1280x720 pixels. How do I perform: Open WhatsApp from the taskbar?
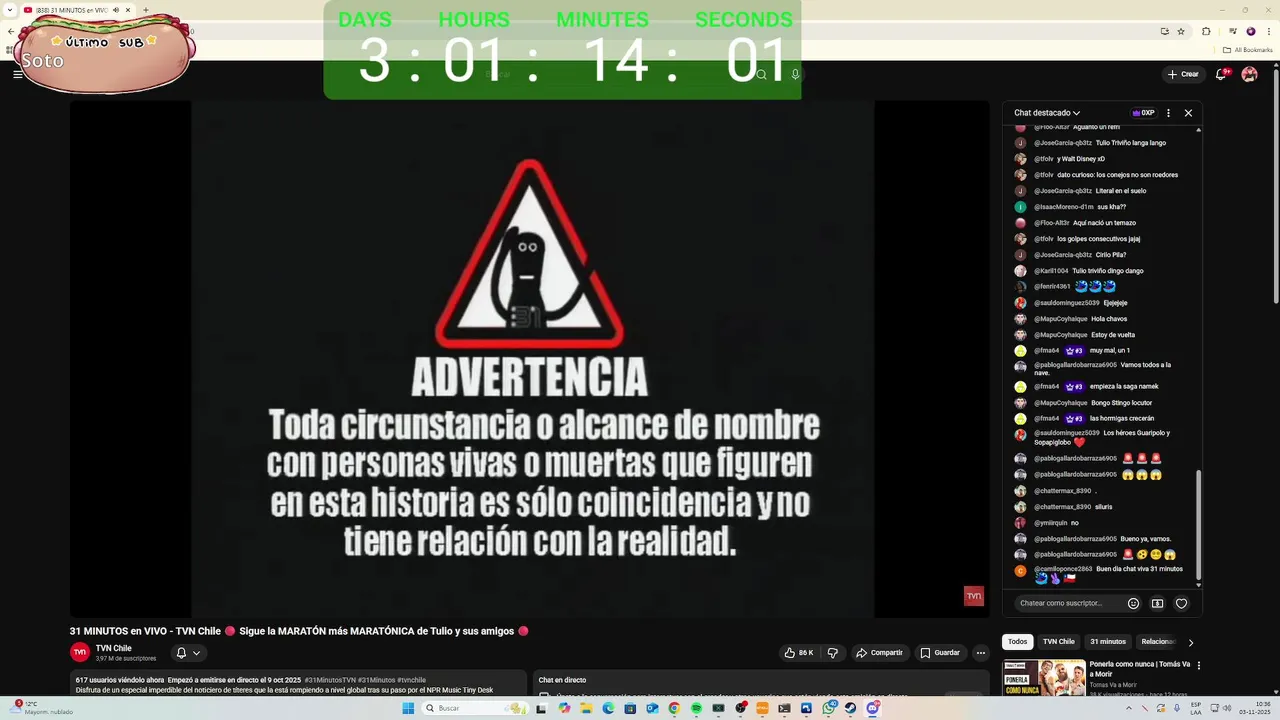tap(829, 708)
